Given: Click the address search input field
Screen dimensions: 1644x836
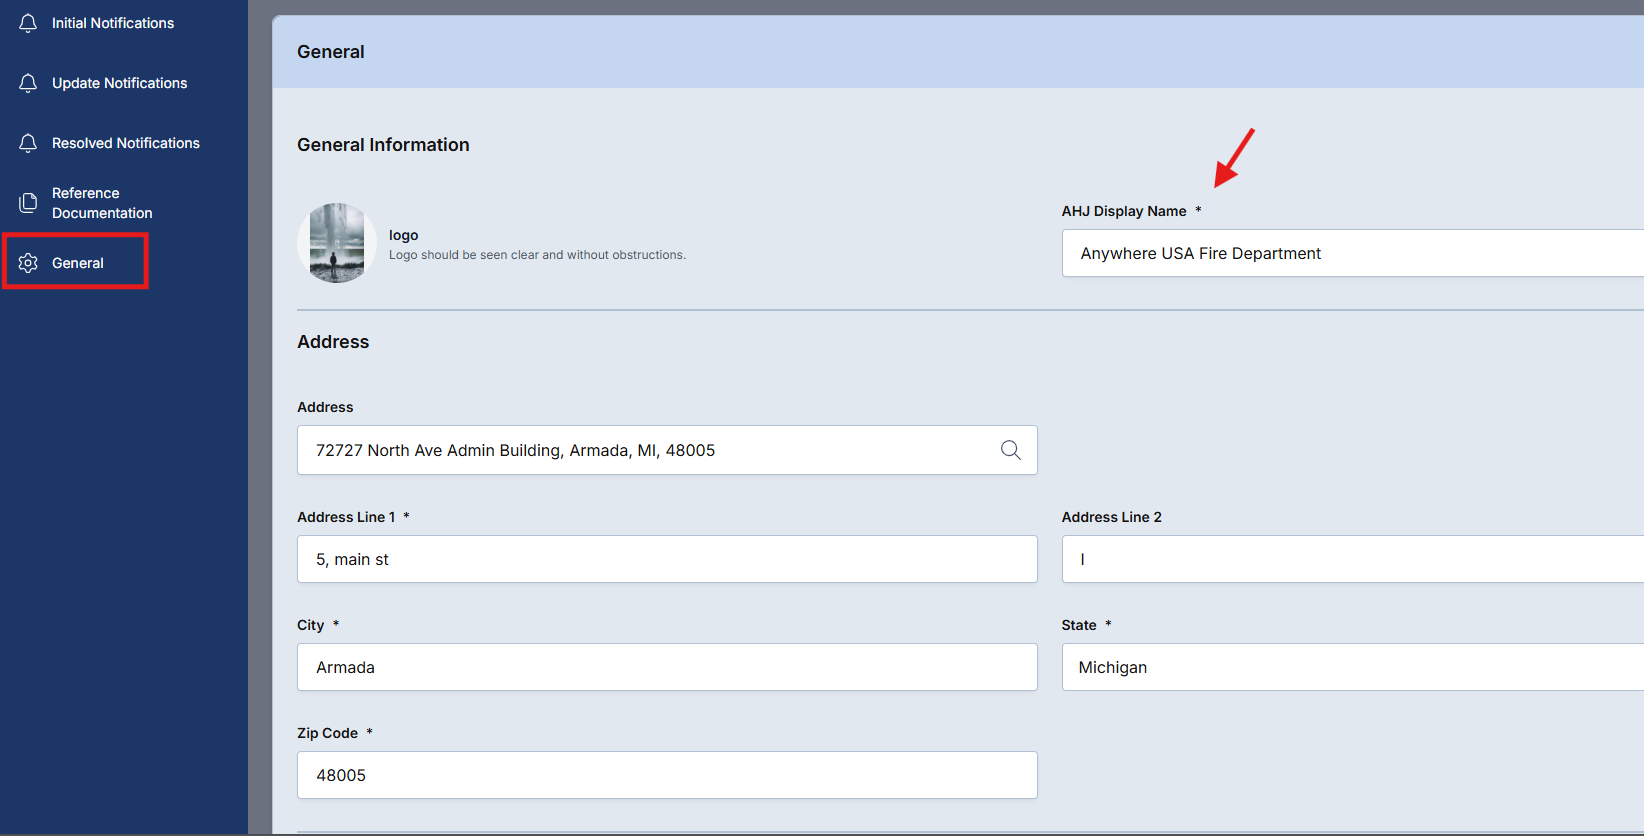Looking at the screenshot, I should coord(667,450).
